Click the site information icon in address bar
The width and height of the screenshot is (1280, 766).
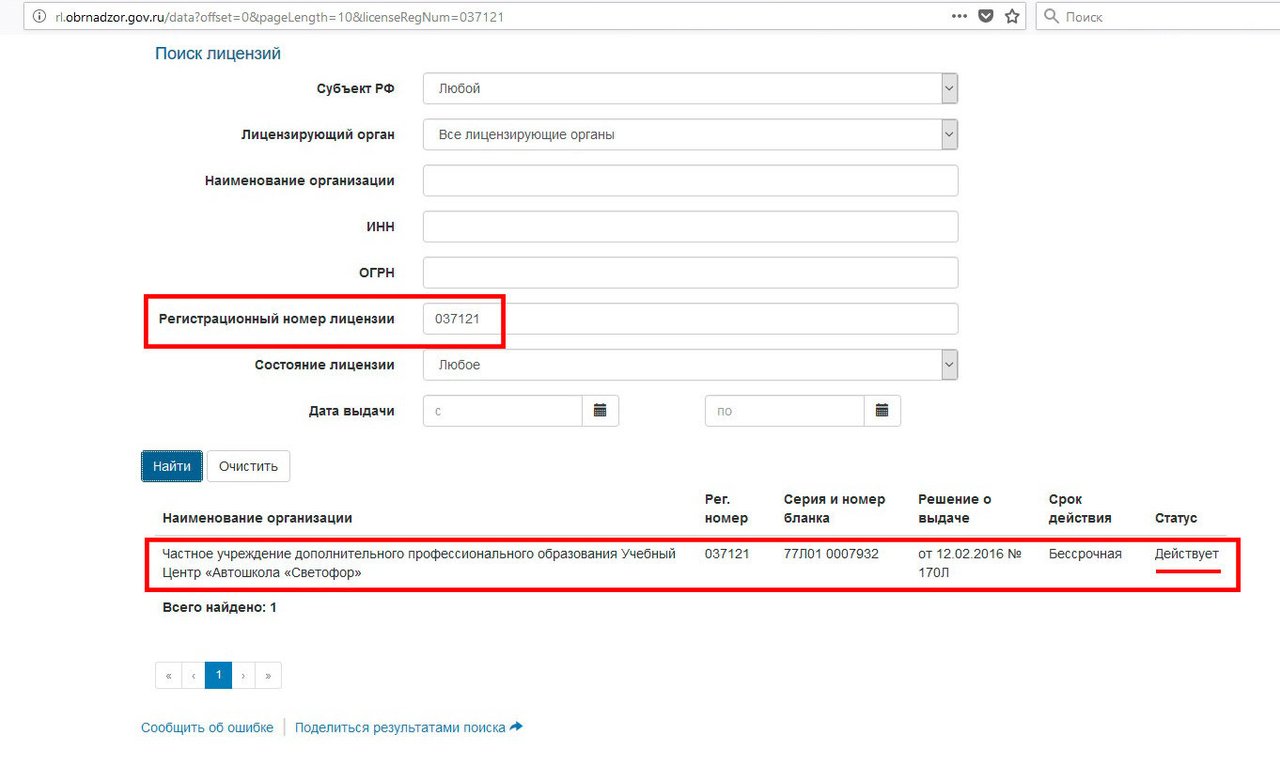click(x=38, y=17)
